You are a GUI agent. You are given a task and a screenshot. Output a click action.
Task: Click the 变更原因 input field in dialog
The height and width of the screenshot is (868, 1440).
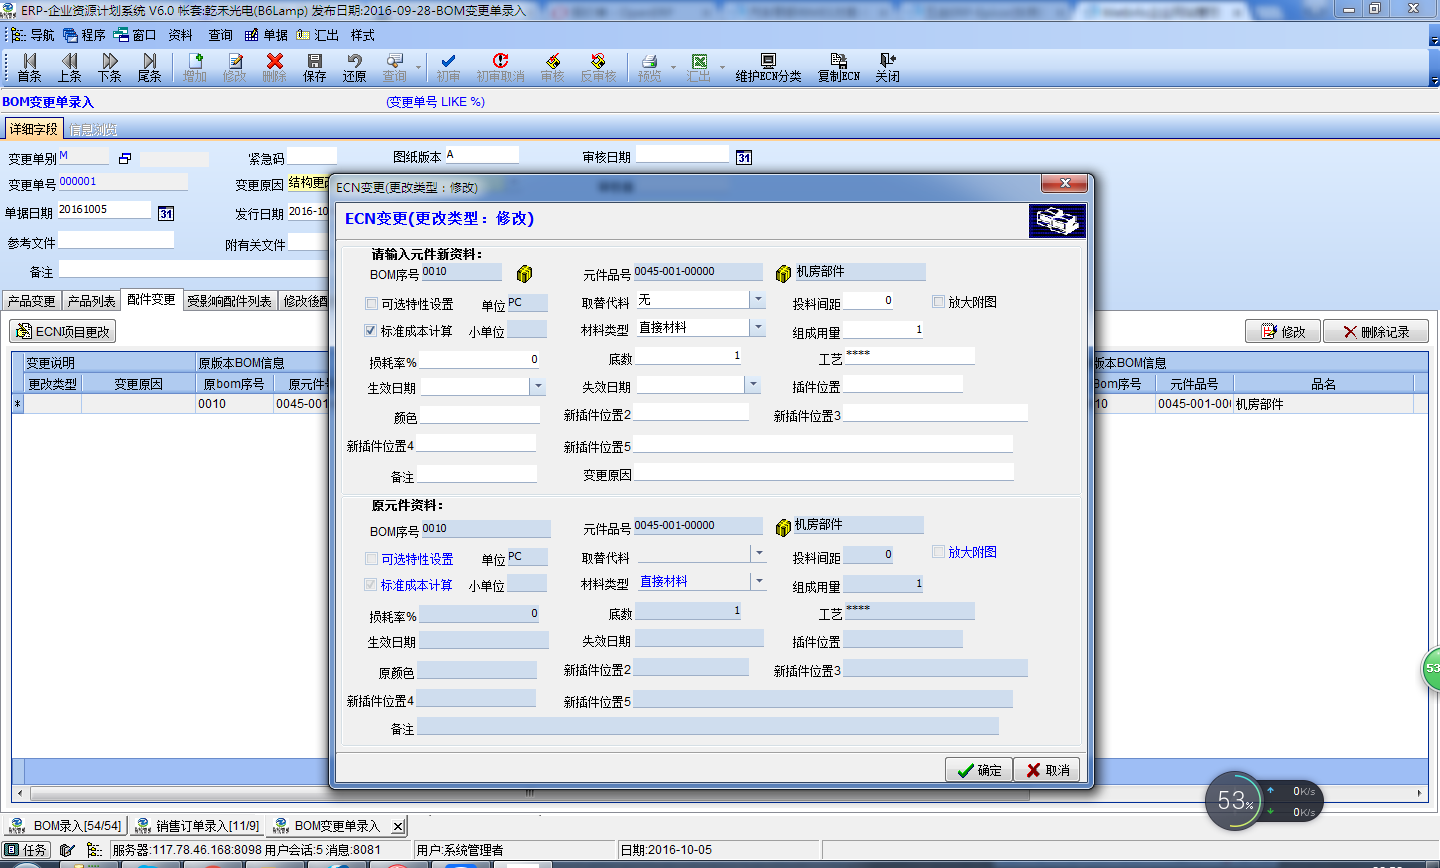pos(824,473)
